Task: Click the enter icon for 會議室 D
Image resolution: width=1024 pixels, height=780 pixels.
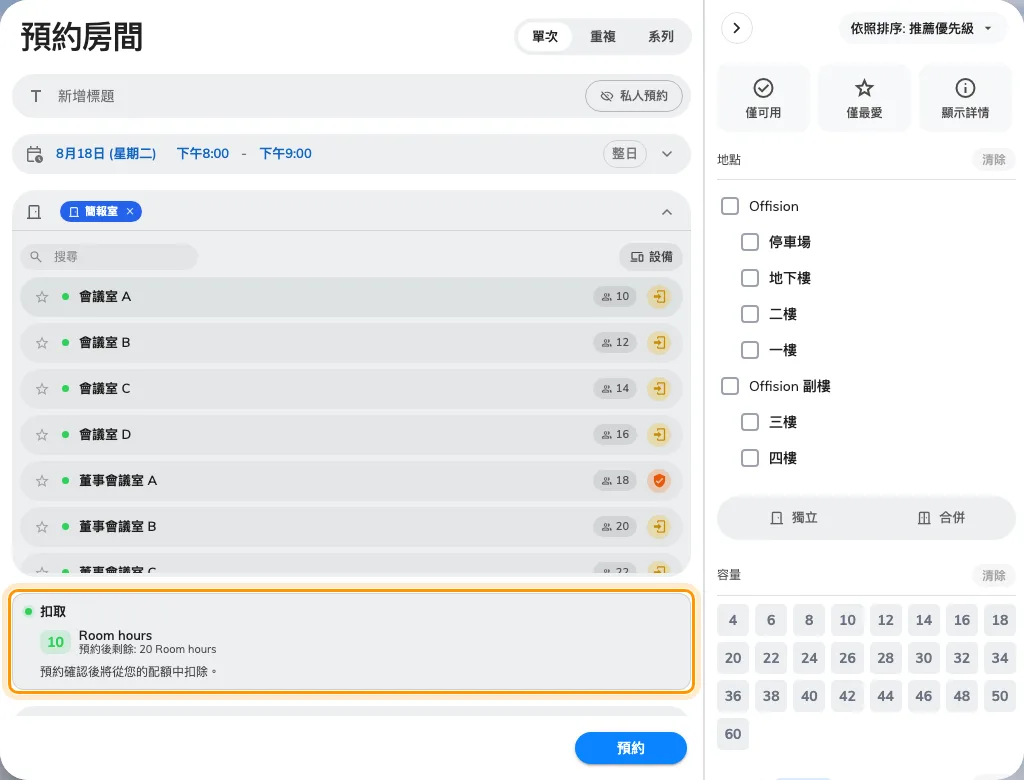Action: pos(659,434)
